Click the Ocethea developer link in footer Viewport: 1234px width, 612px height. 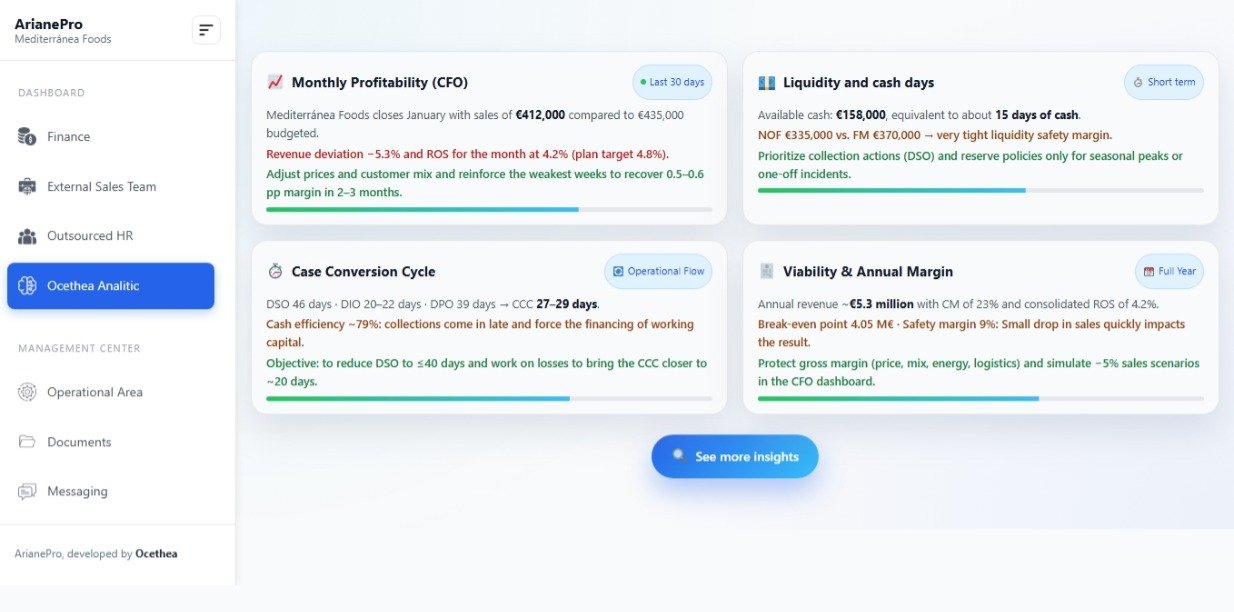point(156,553)
